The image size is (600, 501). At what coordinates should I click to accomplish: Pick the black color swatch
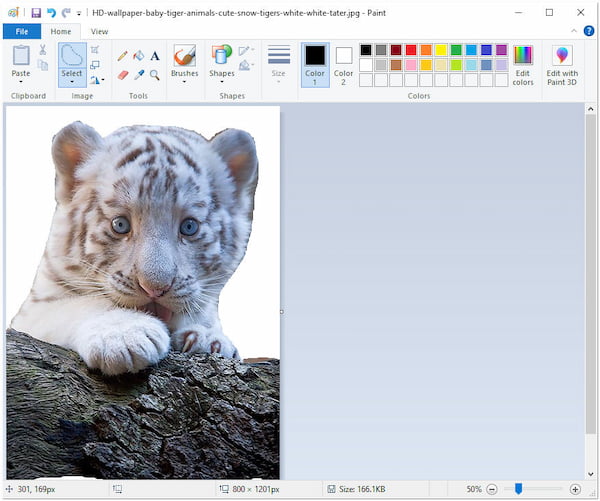click(366, 50)
